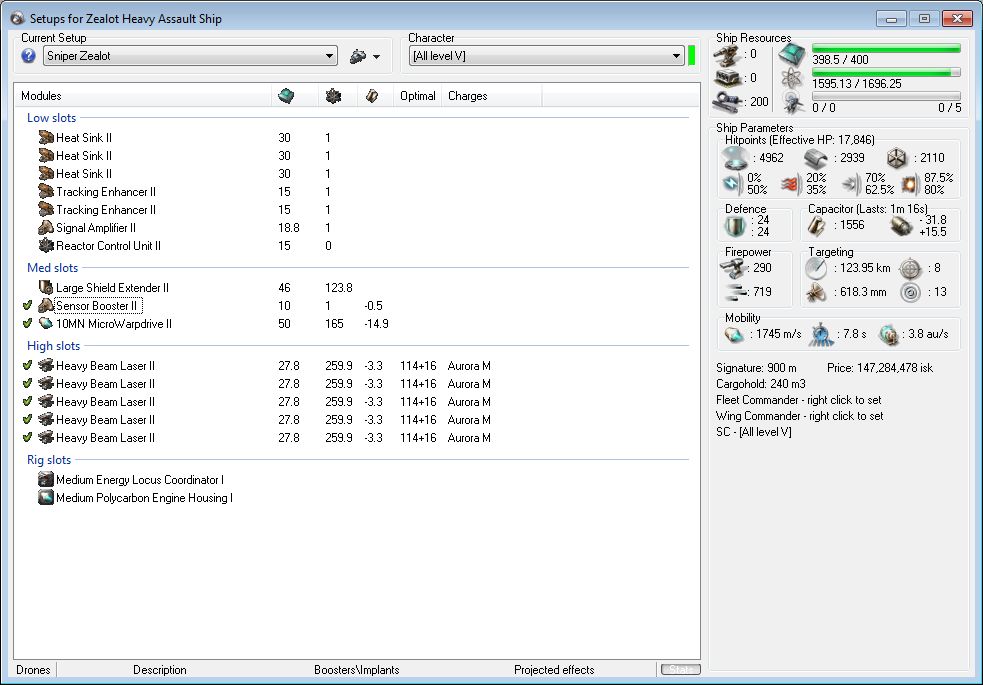
Task: Click the powergrid column header icon
Action: pyautogui.click(x=334, y=96)
